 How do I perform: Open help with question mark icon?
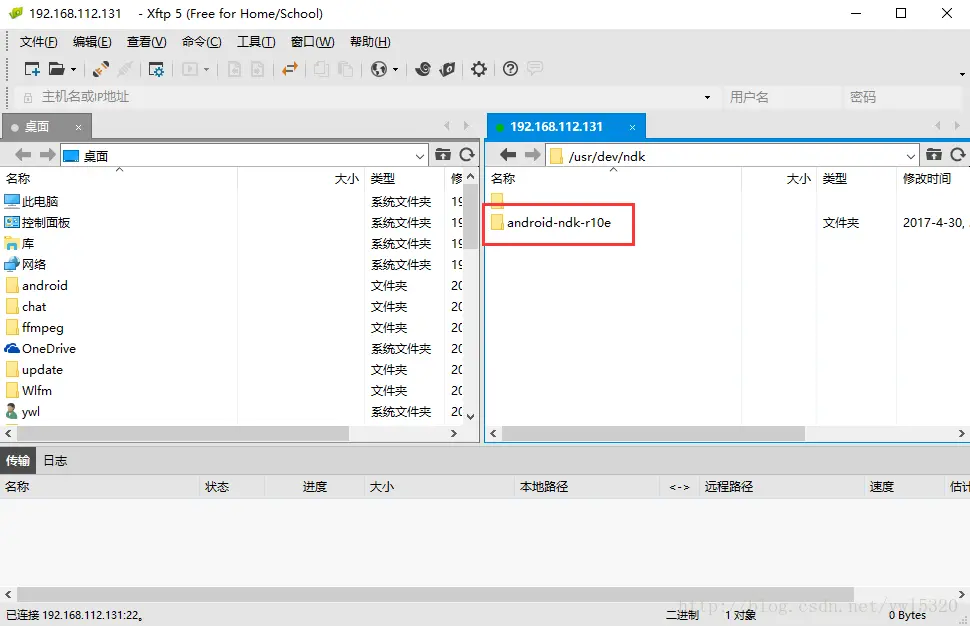[x=510, y=69]
